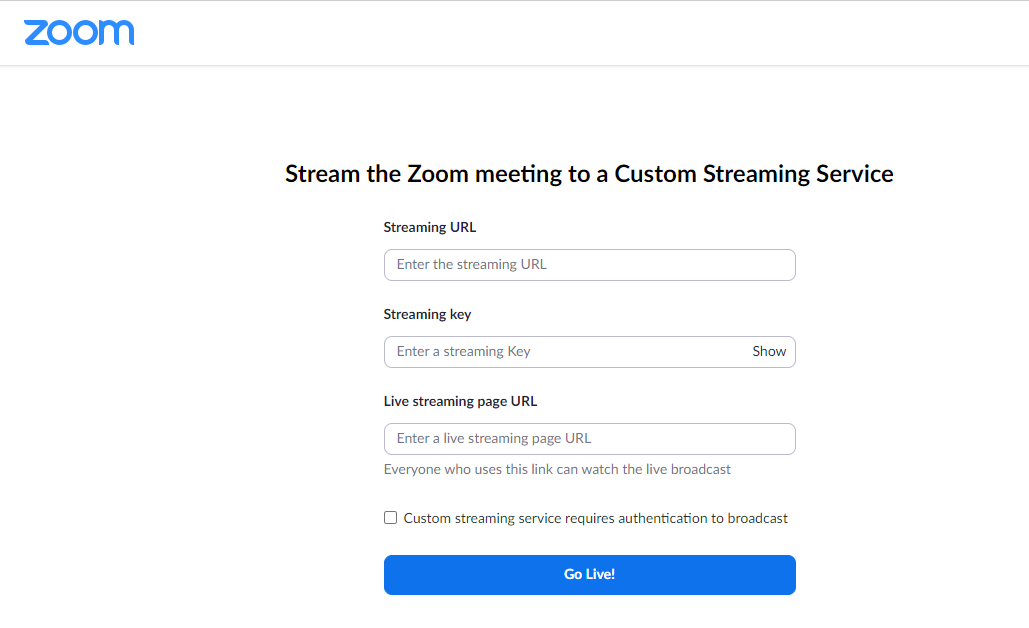Click the Zoom logo in the header
This screenshot has width=1029, height=628.
(79, 32)
